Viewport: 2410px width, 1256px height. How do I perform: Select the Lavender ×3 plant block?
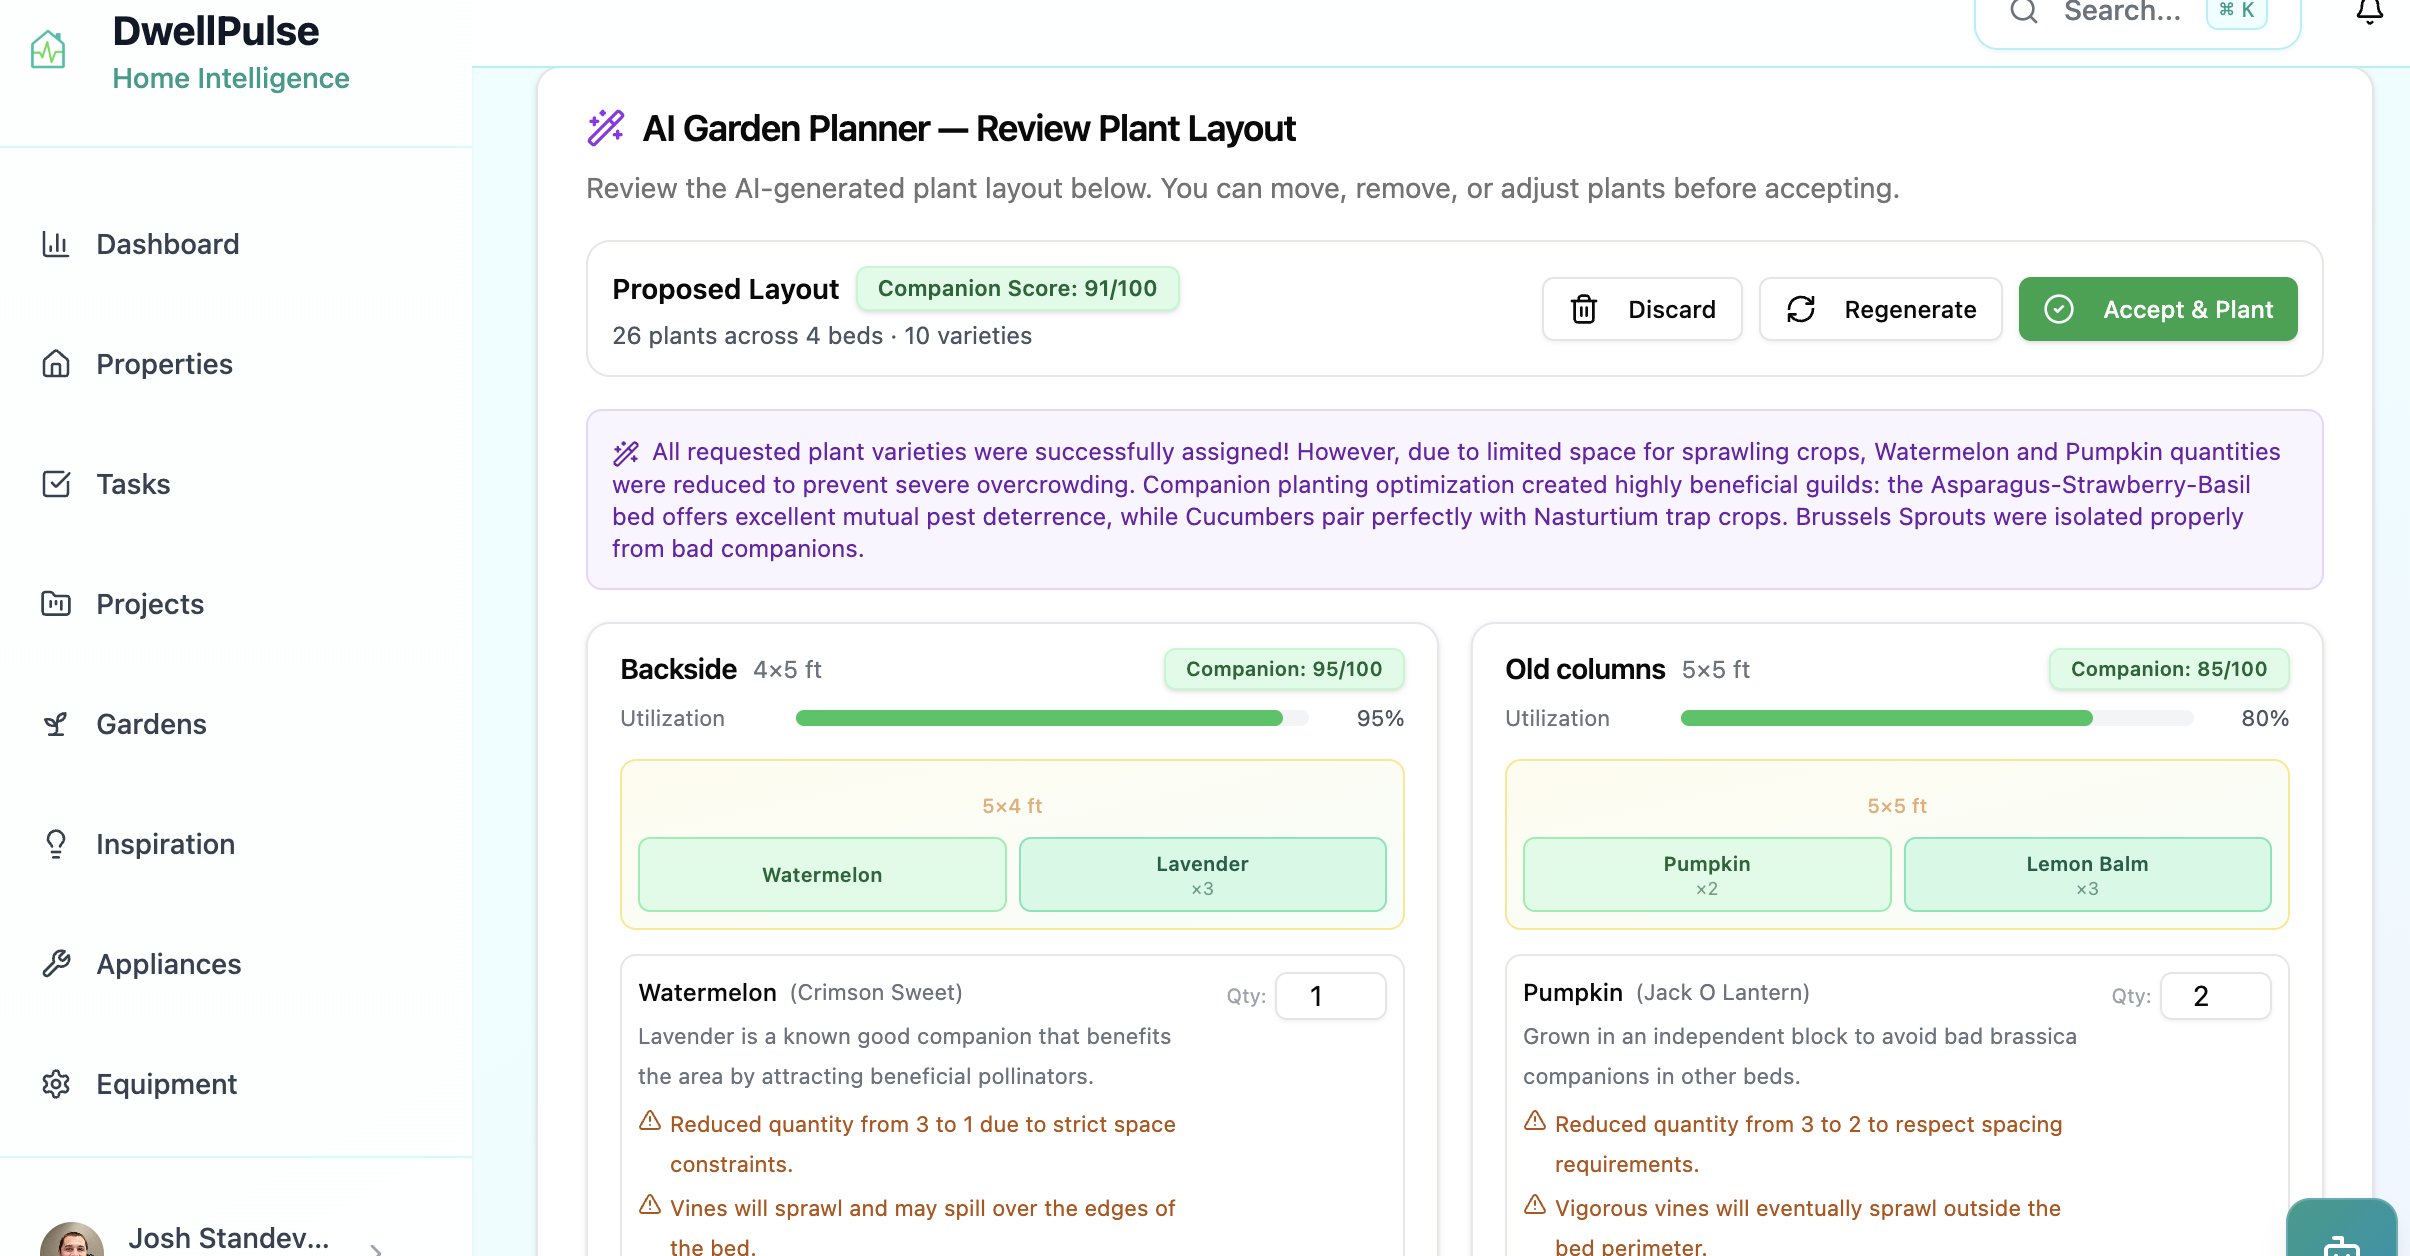1202,874
